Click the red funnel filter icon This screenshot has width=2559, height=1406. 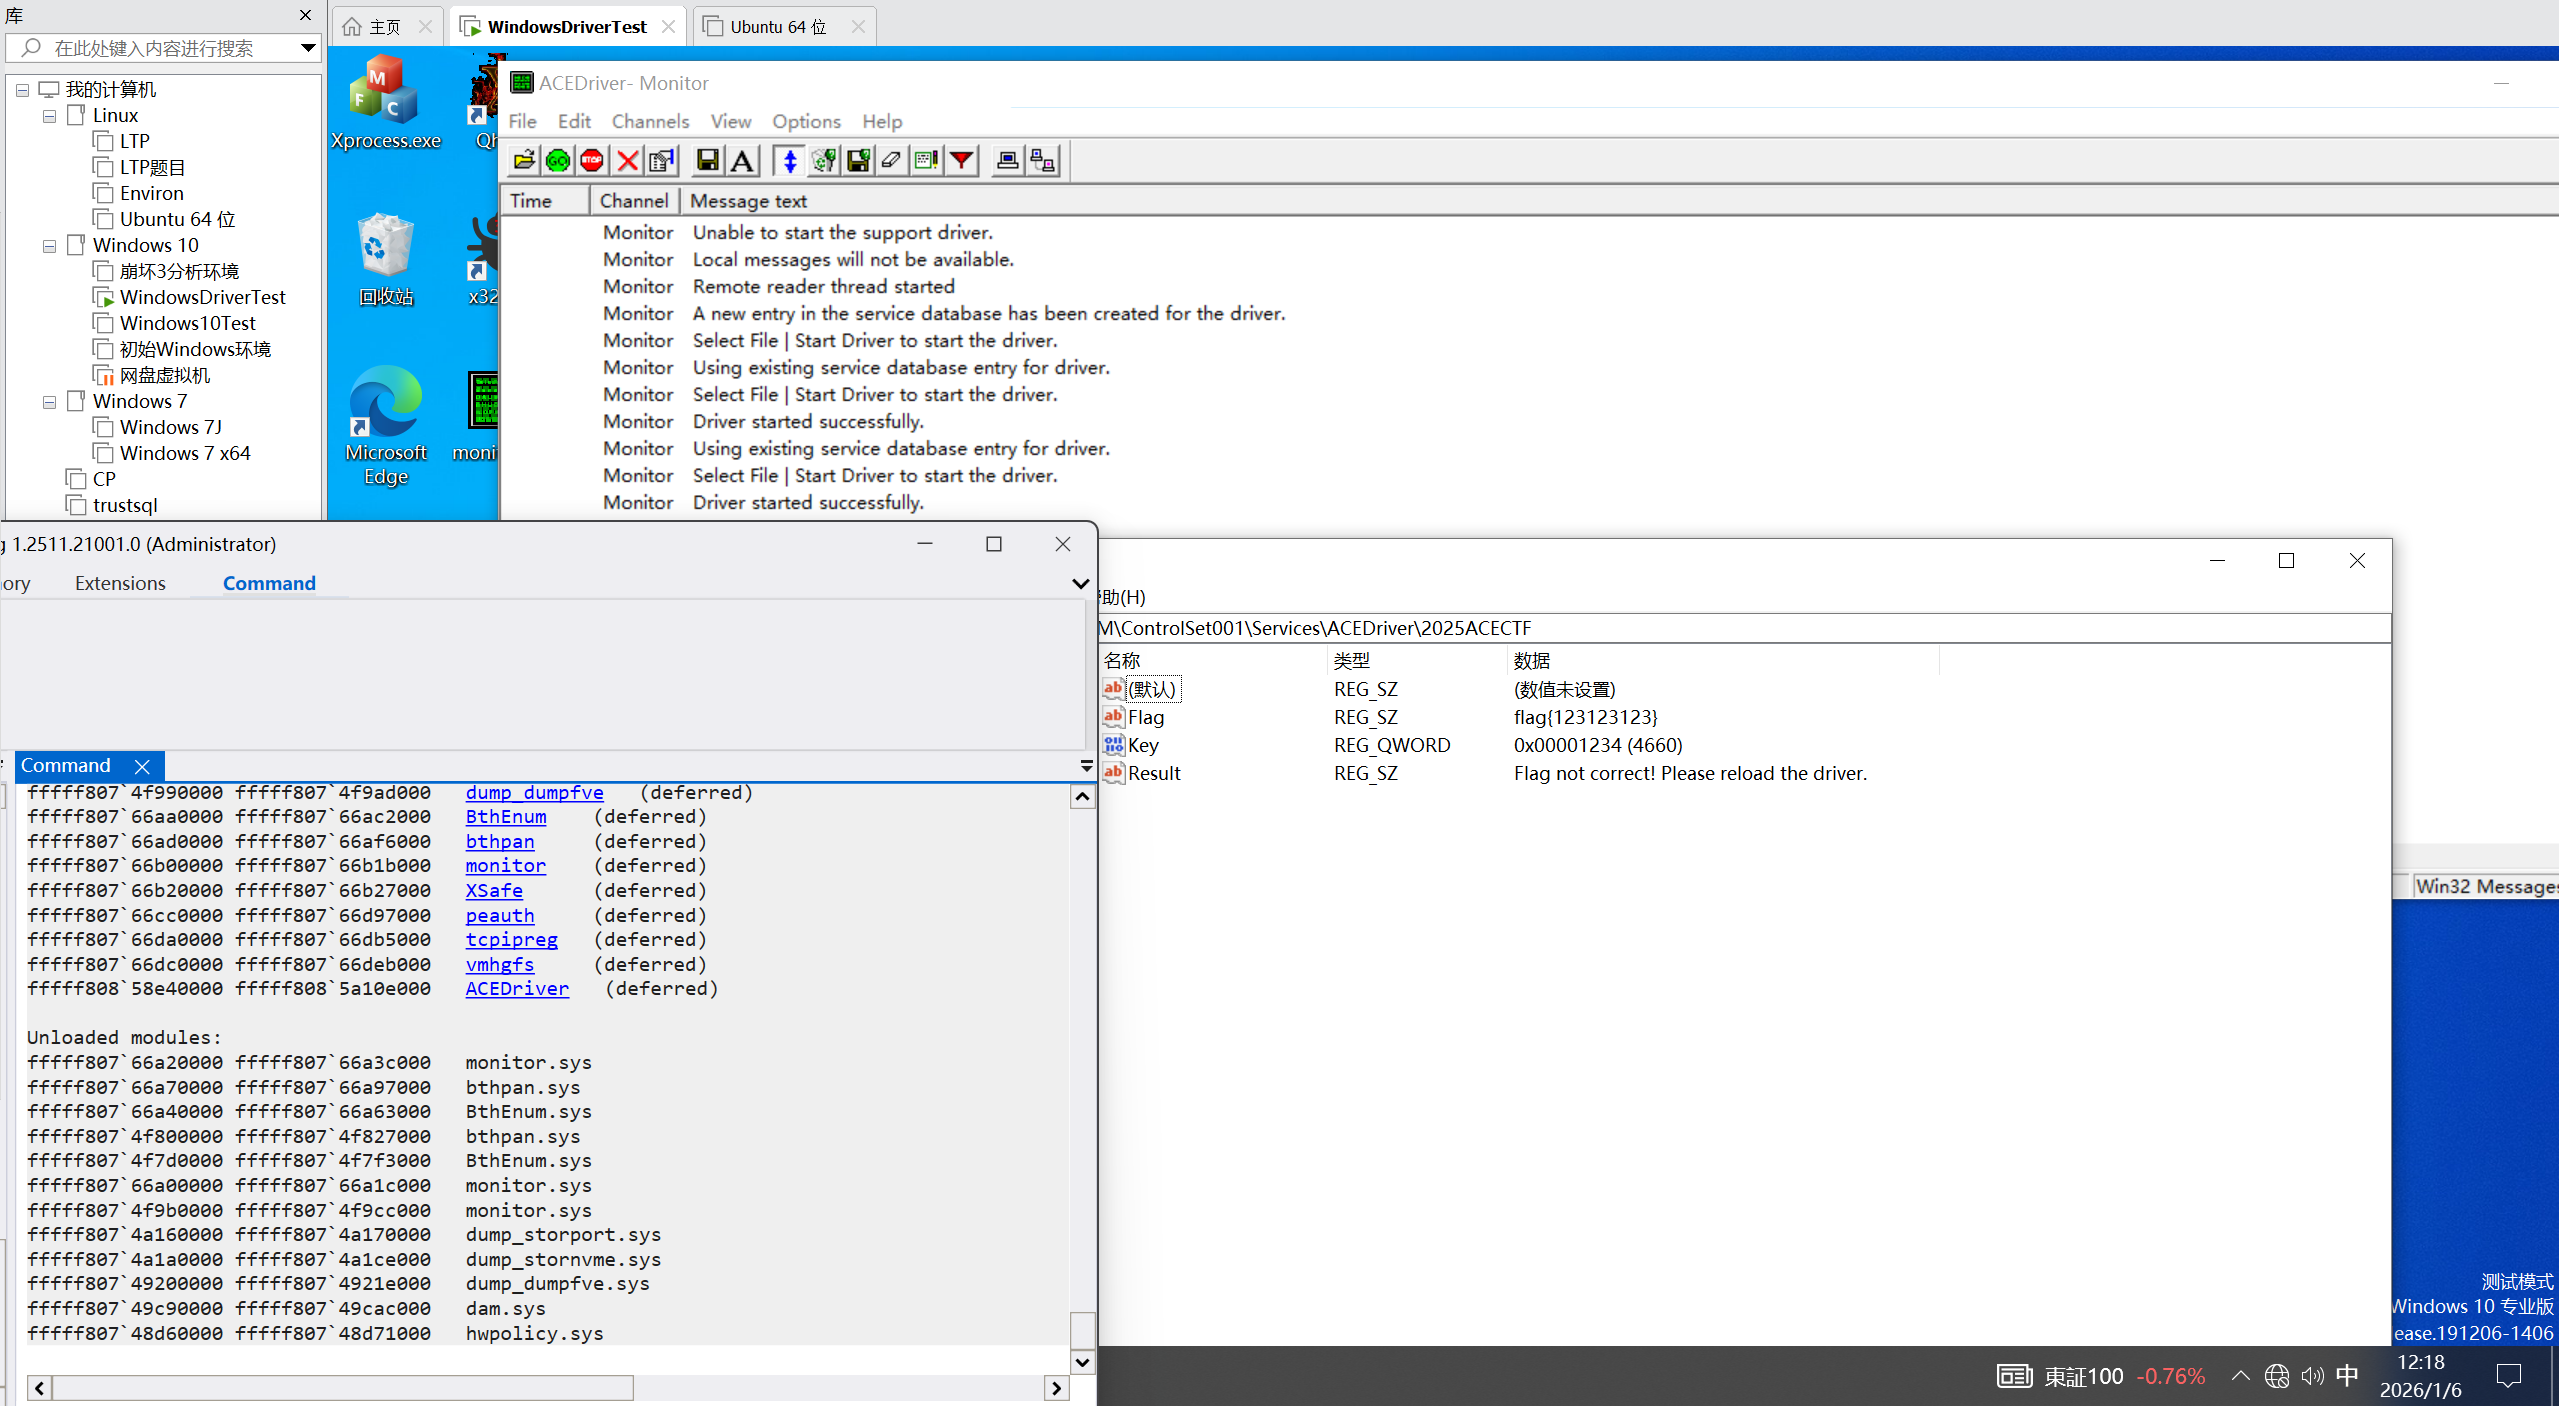tap(961, 161)
